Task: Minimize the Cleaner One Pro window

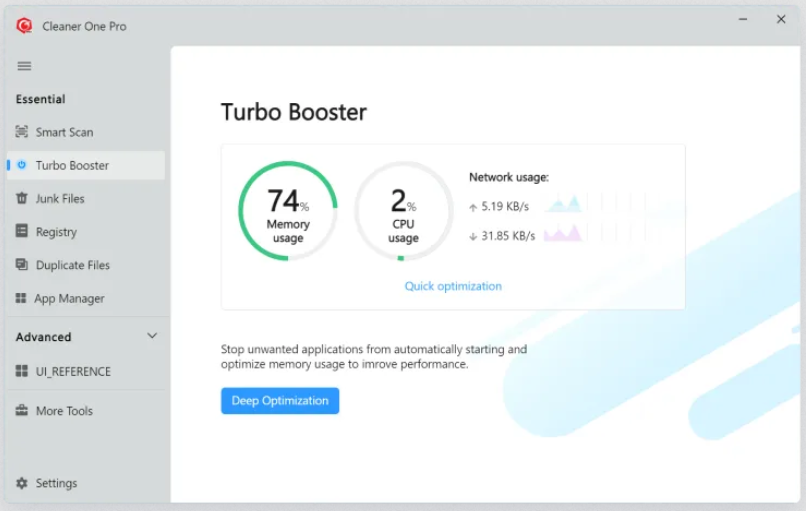Action: (x=743, y=19)
